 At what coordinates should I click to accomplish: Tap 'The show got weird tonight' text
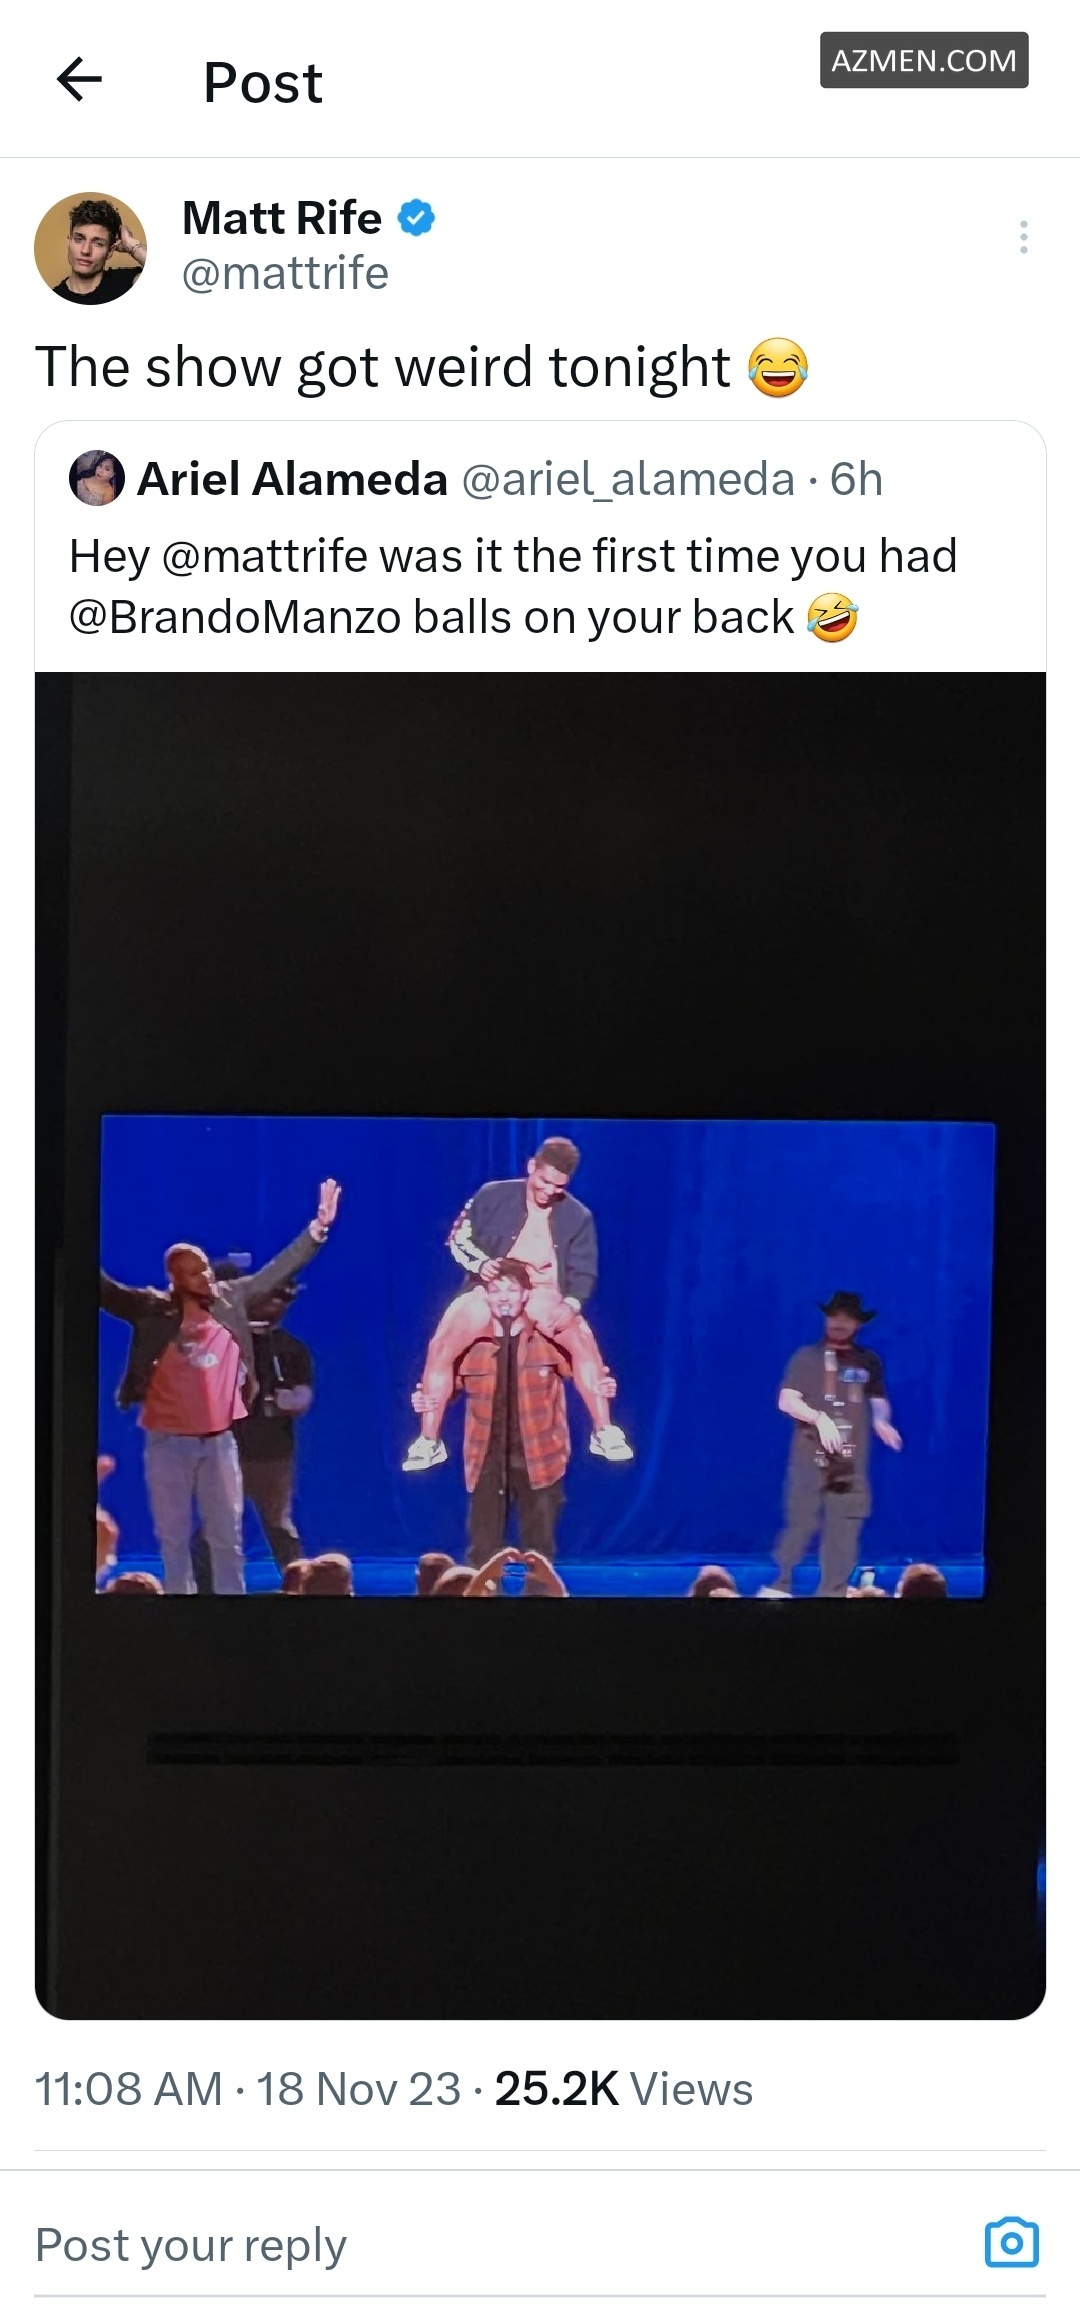(x=382, y=368)
